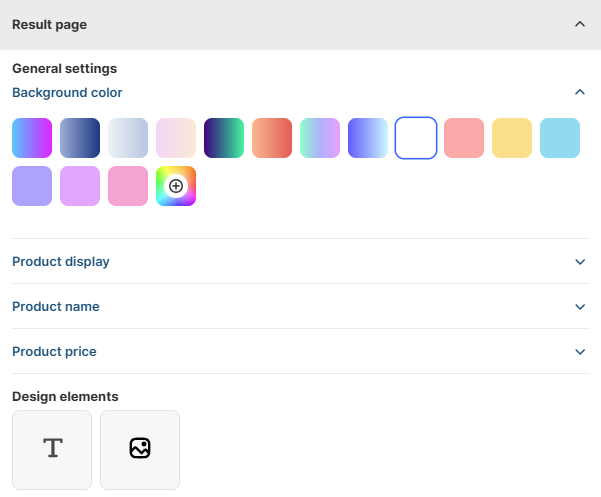Click the Product display label
Screen dimensions: 601x497
point(61,262)
